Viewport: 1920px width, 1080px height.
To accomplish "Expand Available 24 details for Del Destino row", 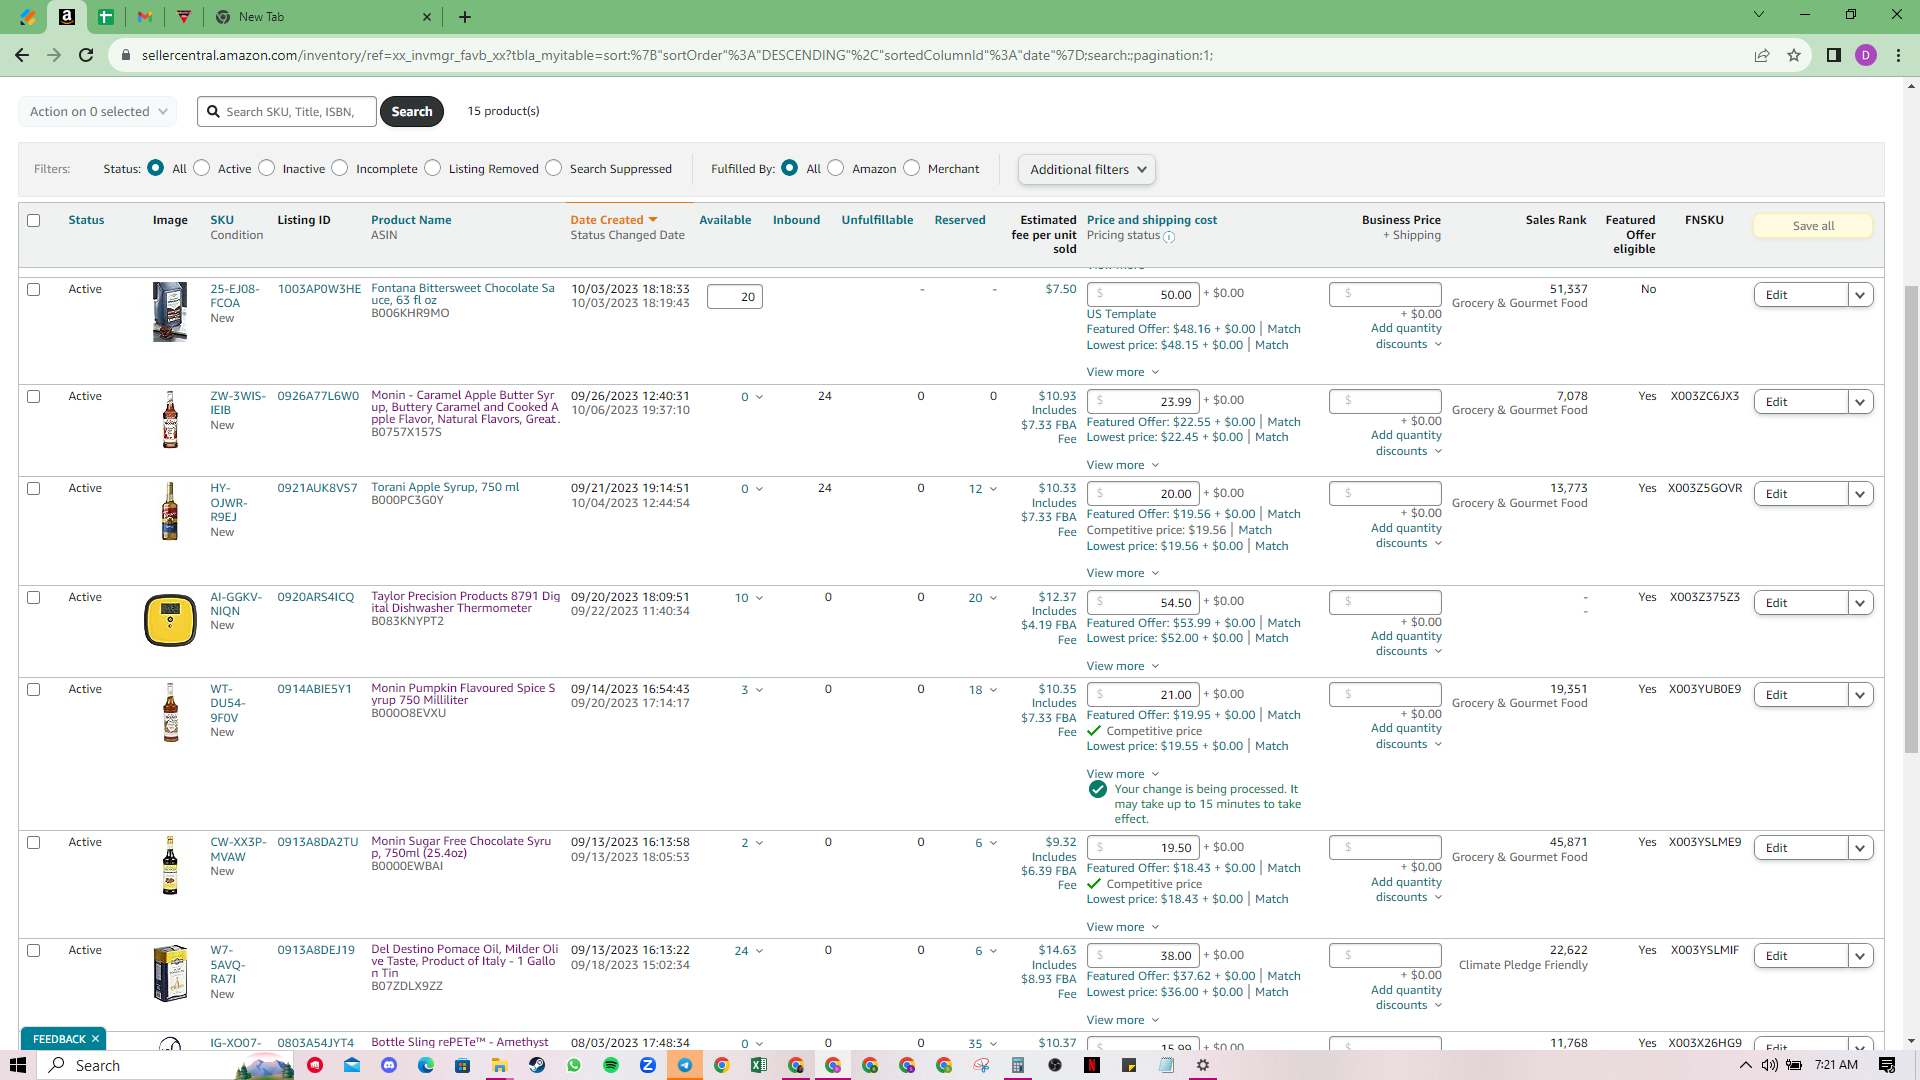I will coord(749,951).
